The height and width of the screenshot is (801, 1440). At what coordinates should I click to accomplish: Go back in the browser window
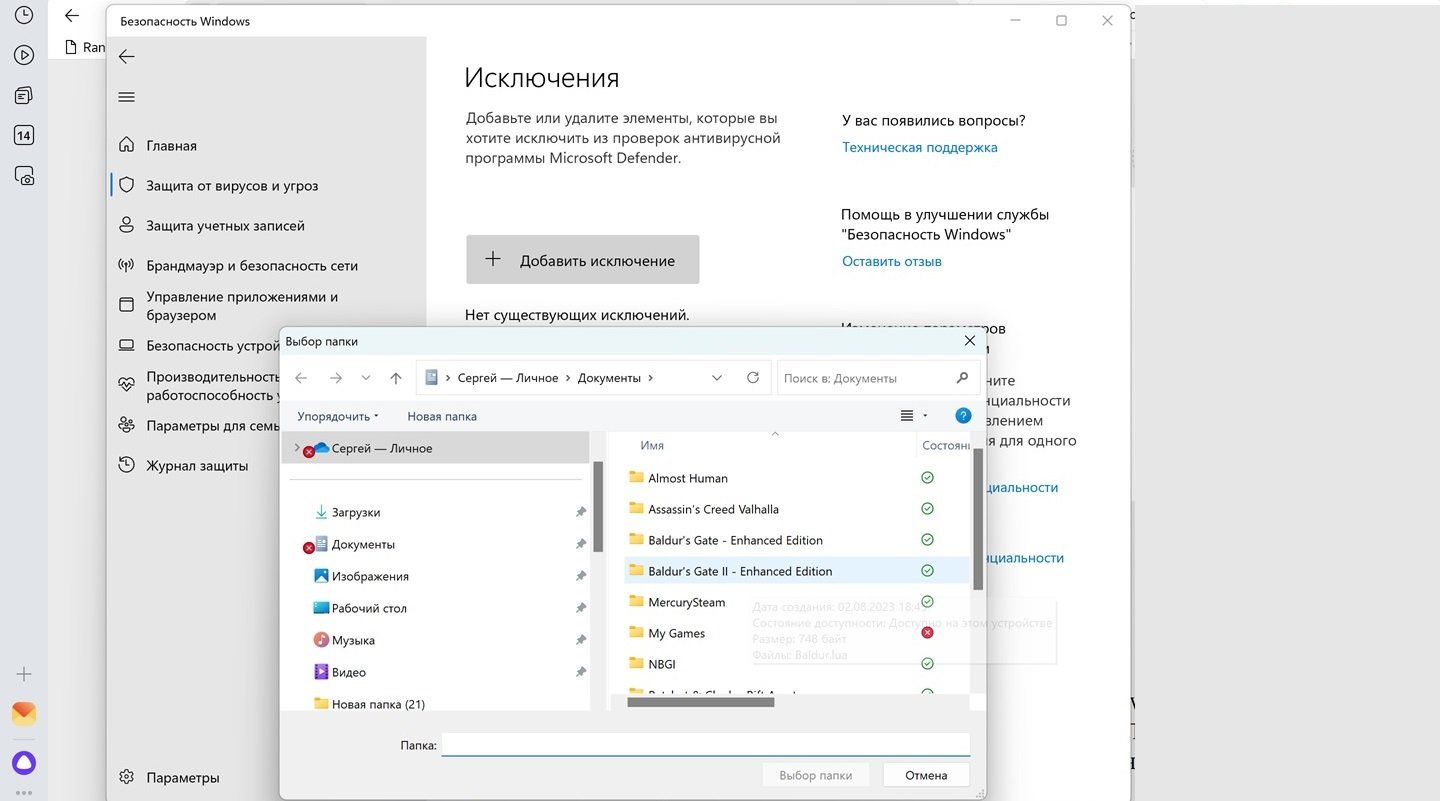tap(71, 16)
